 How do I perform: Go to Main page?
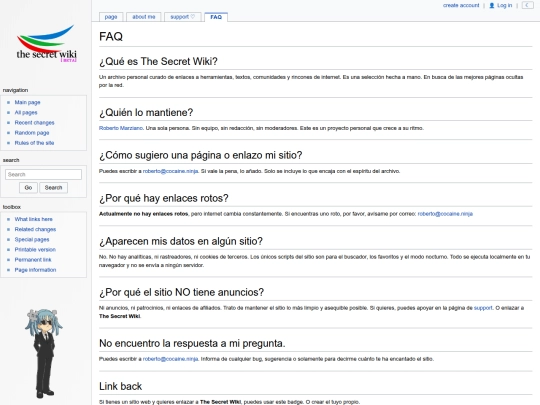[28, 102]
